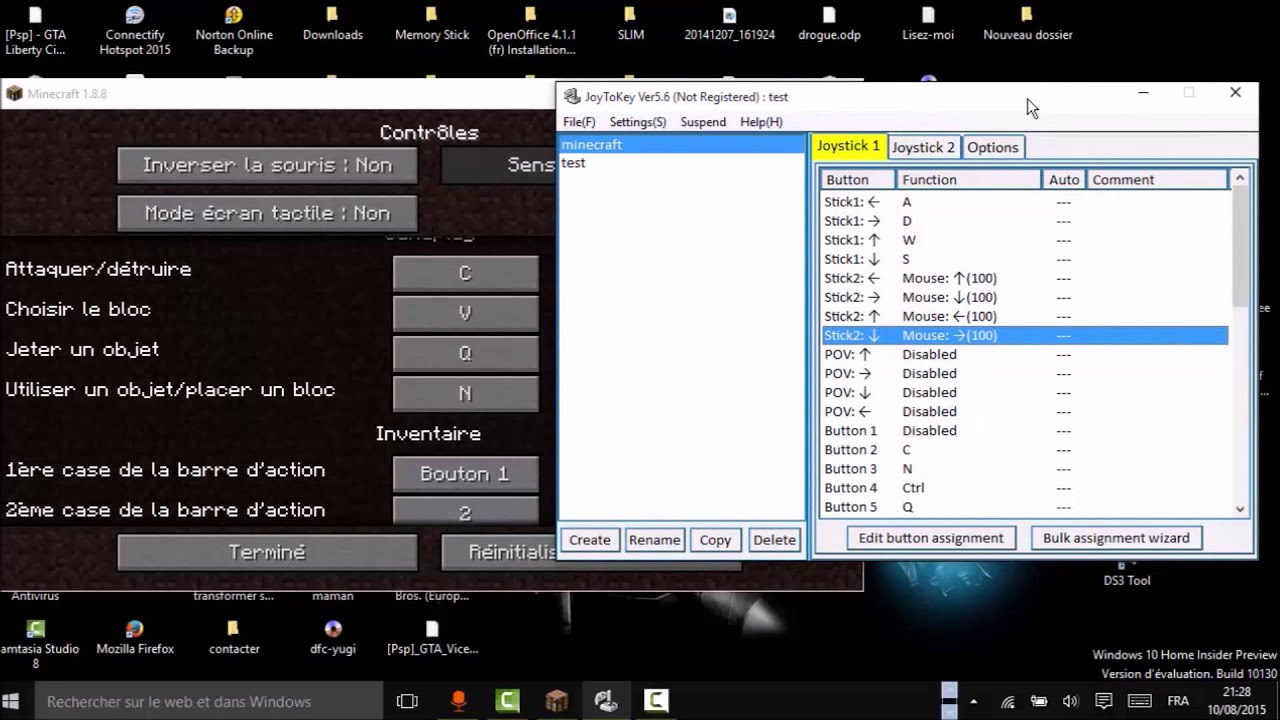
Task: Select the Button 1 Disabled row
Action: pyautogui.click(x=1025, y=431)
